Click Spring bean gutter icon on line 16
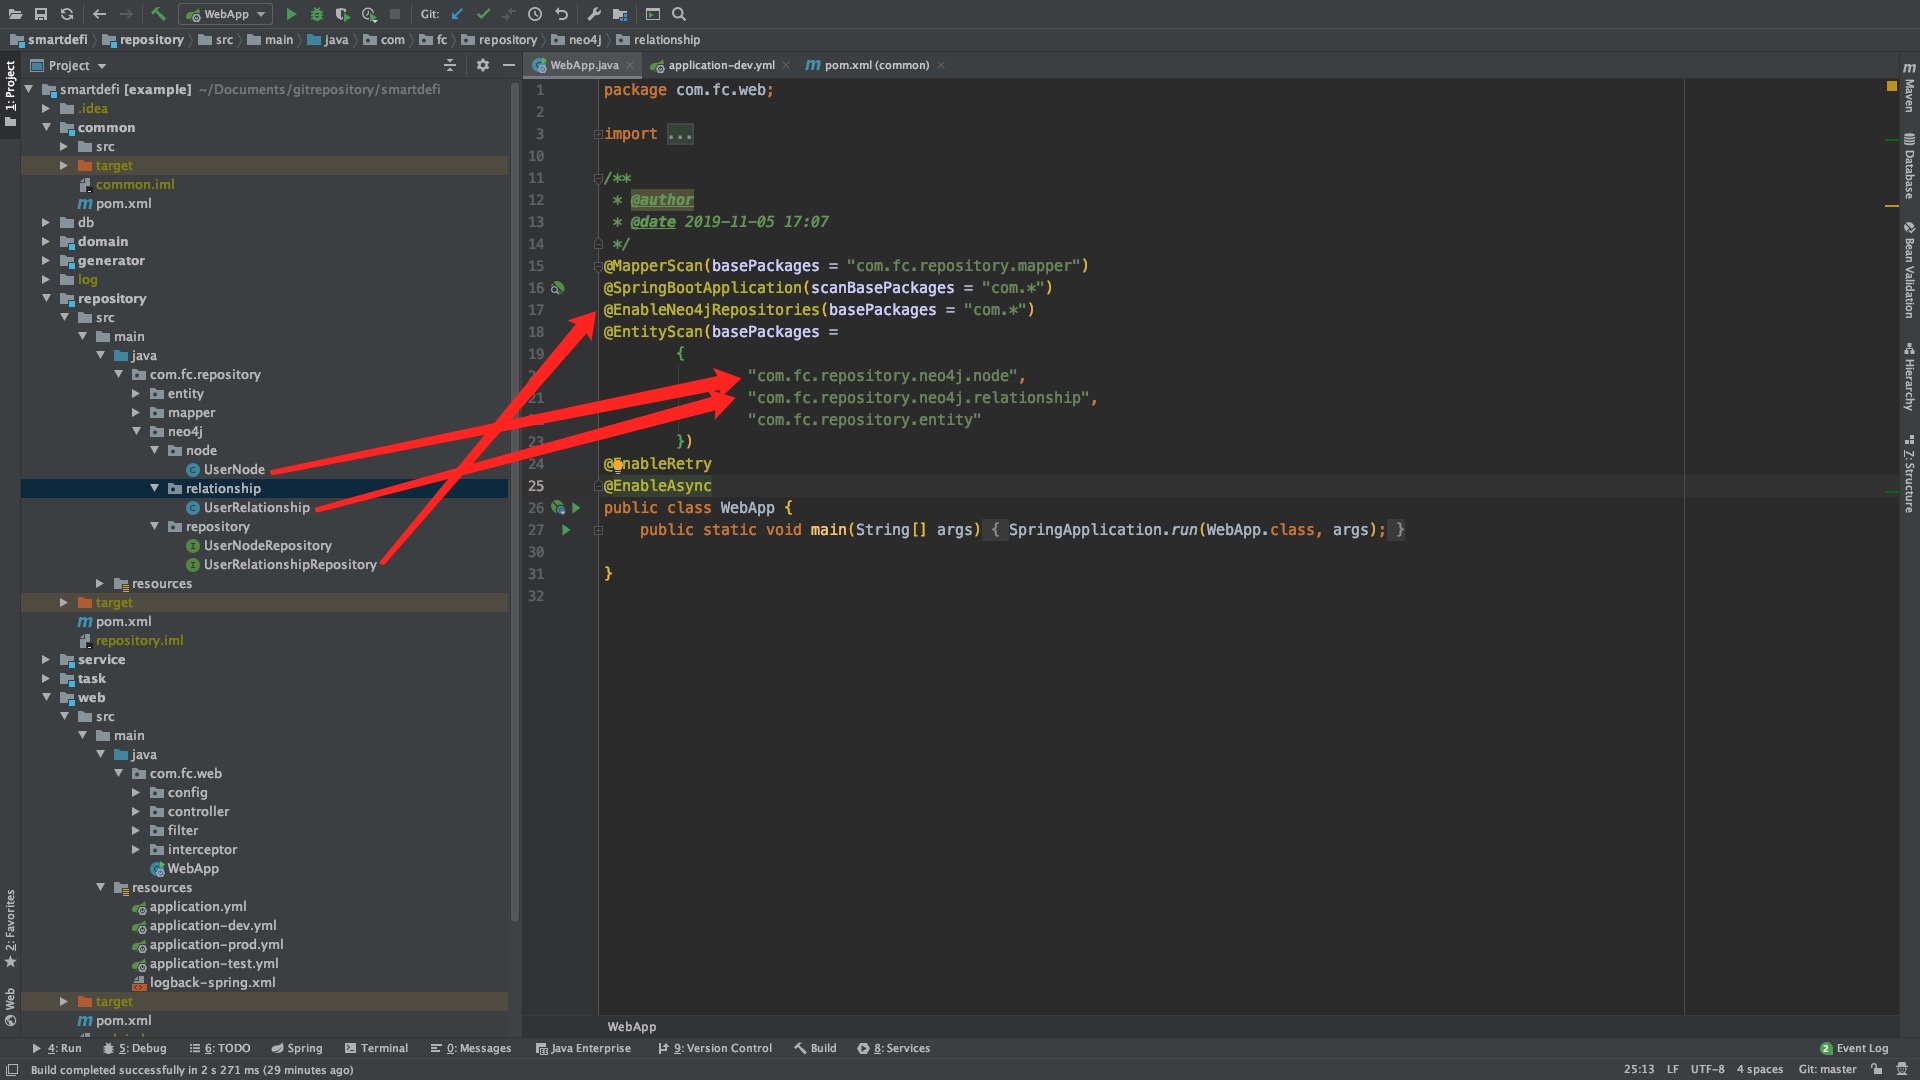The image size is (1920, 1080). pos(558,288)
